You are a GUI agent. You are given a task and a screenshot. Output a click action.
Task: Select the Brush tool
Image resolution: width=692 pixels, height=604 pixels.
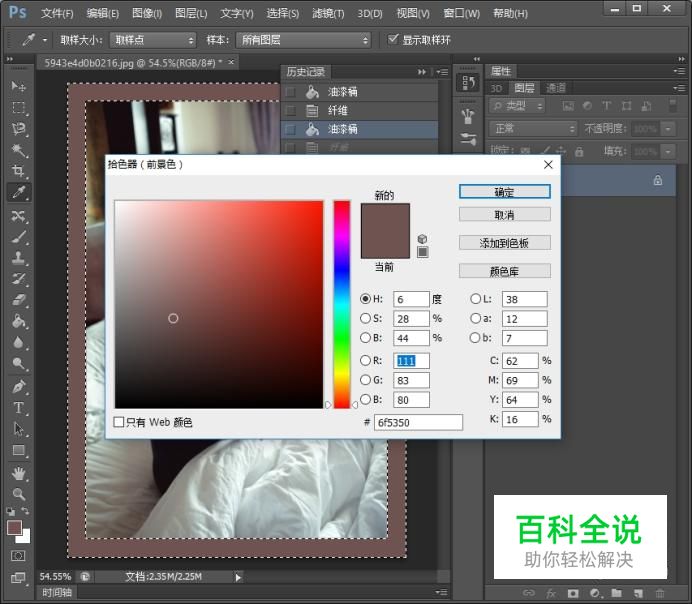coord(18,237)
